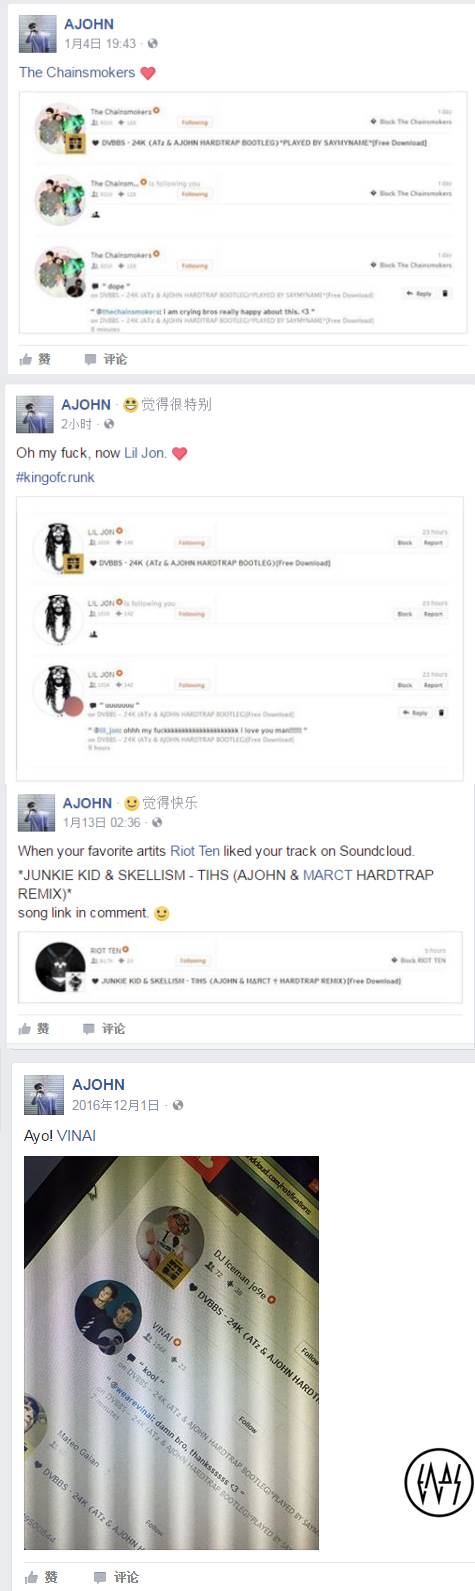Like the Chainsmokers post
Viewport: 475px width, 1591px height.
[35, 359]
